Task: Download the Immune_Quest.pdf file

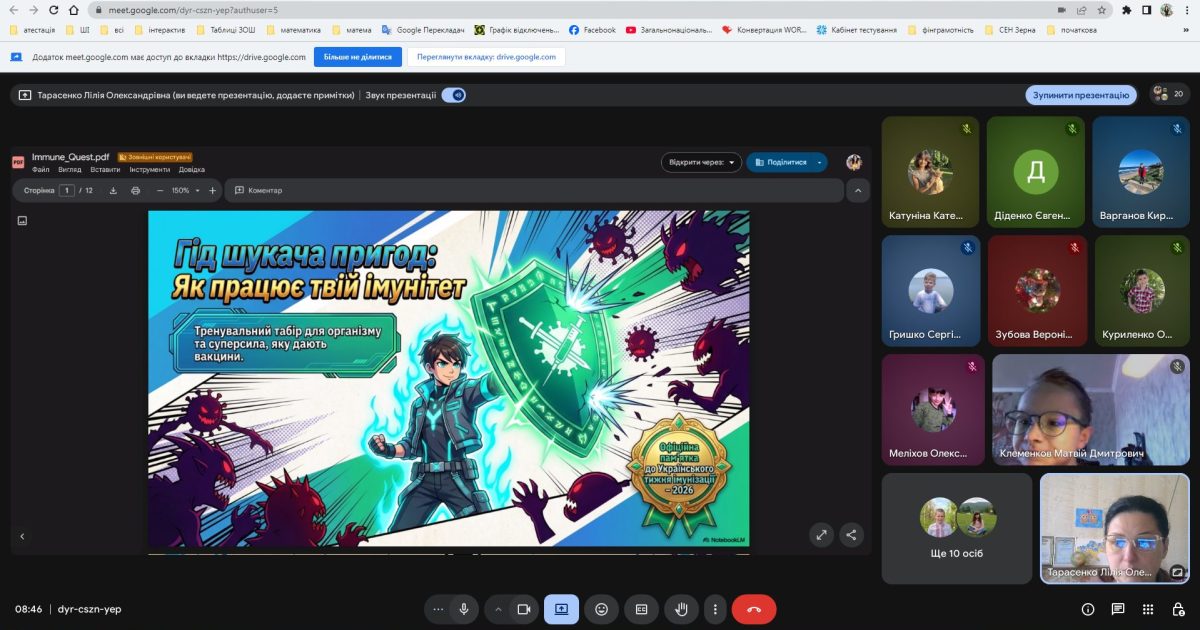Action: pyautogui.click(x=113, y=190)
